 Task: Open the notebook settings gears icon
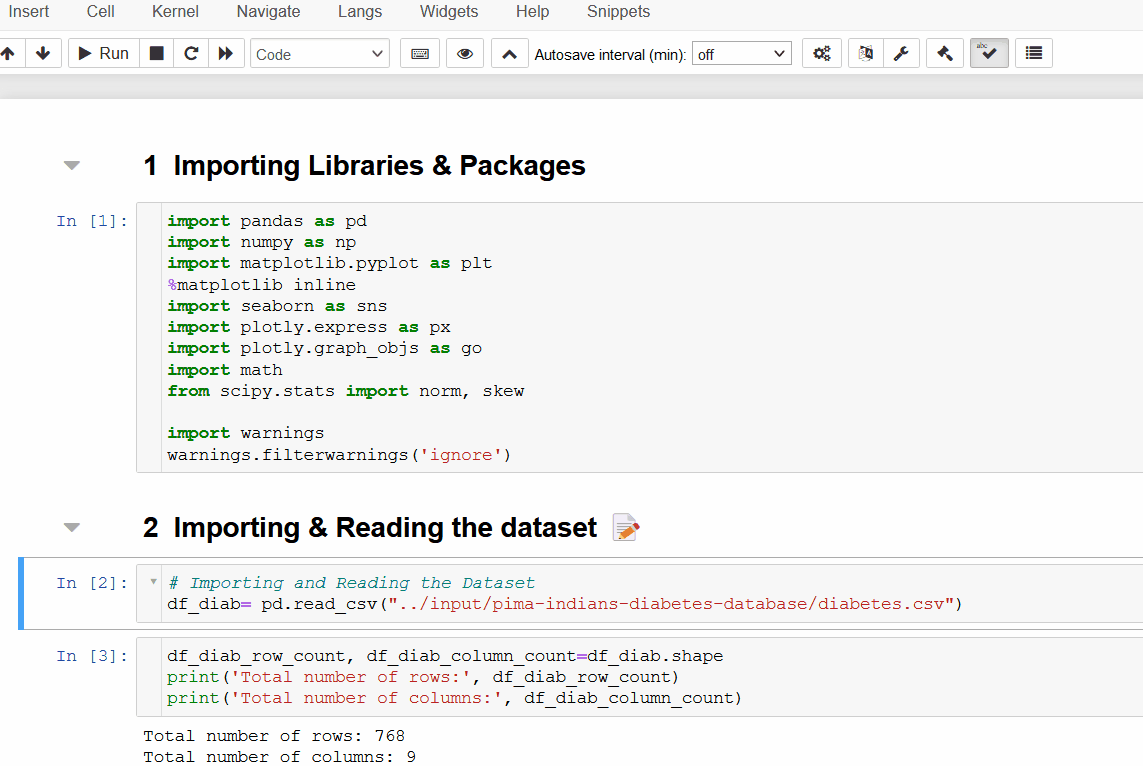coord(821,53)
